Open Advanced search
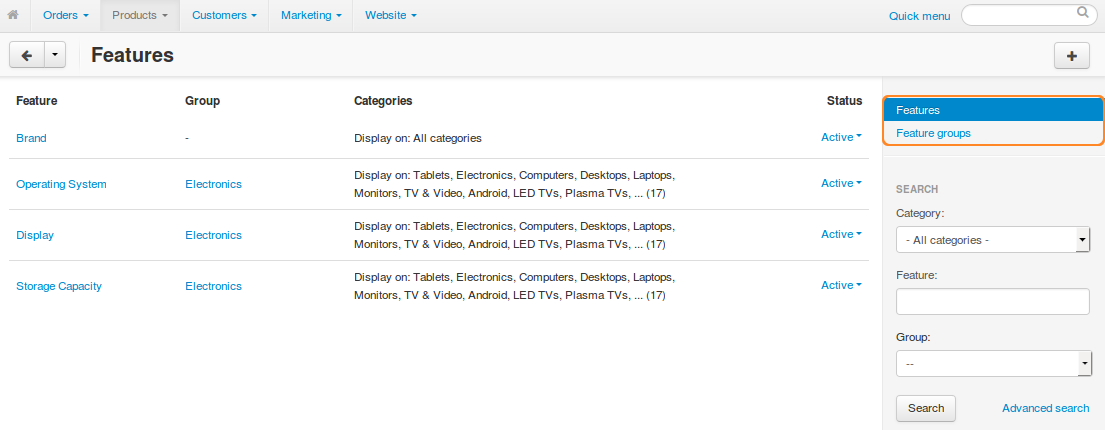The height and width of the screenshot is (430, 1105). pyautogui.click(x=1045, y=408)
